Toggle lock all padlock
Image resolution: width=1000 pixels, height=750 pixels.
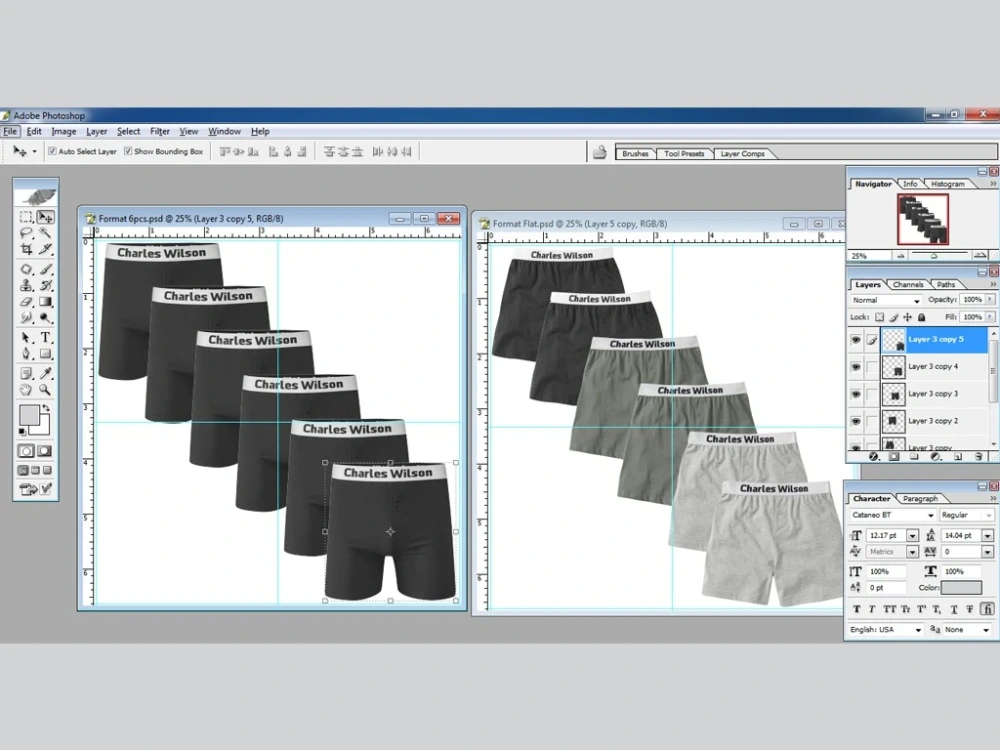click(x=922, y=317)
